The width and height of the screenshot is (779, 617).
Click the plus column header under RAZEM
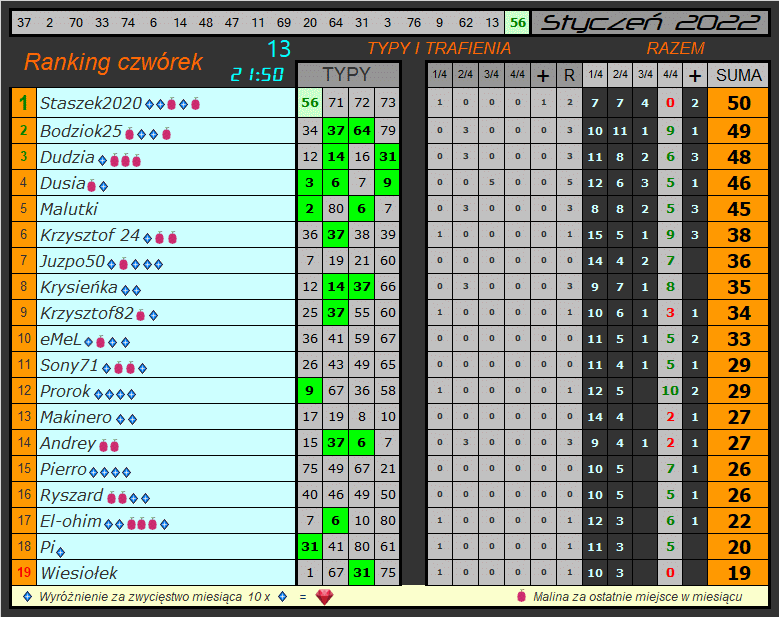click(695, 76)
